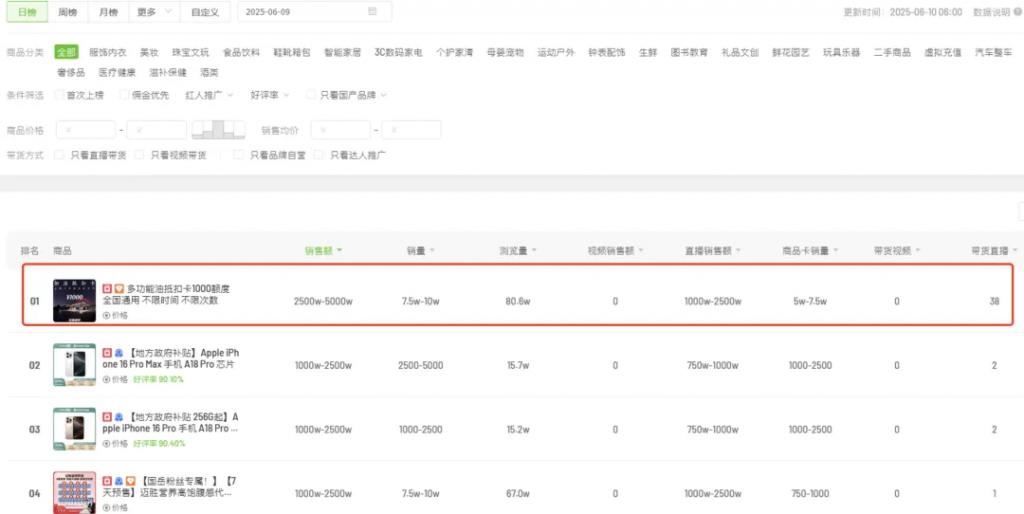Image resolution: width=1024 pixels, height=514 pixels.
Task: Click the red platform icon on rank 02 product
Action: [107, 353]
